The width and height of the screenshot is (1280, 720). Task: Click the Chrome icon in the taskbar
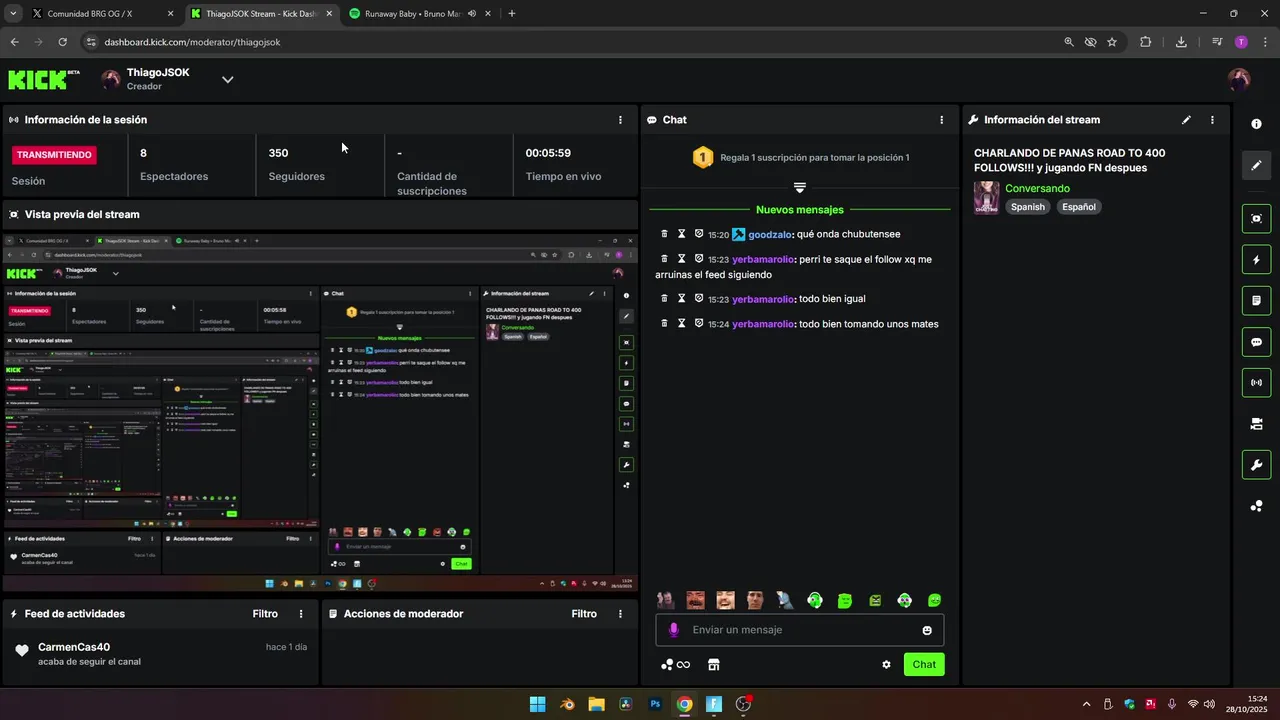tap(684, 704)
